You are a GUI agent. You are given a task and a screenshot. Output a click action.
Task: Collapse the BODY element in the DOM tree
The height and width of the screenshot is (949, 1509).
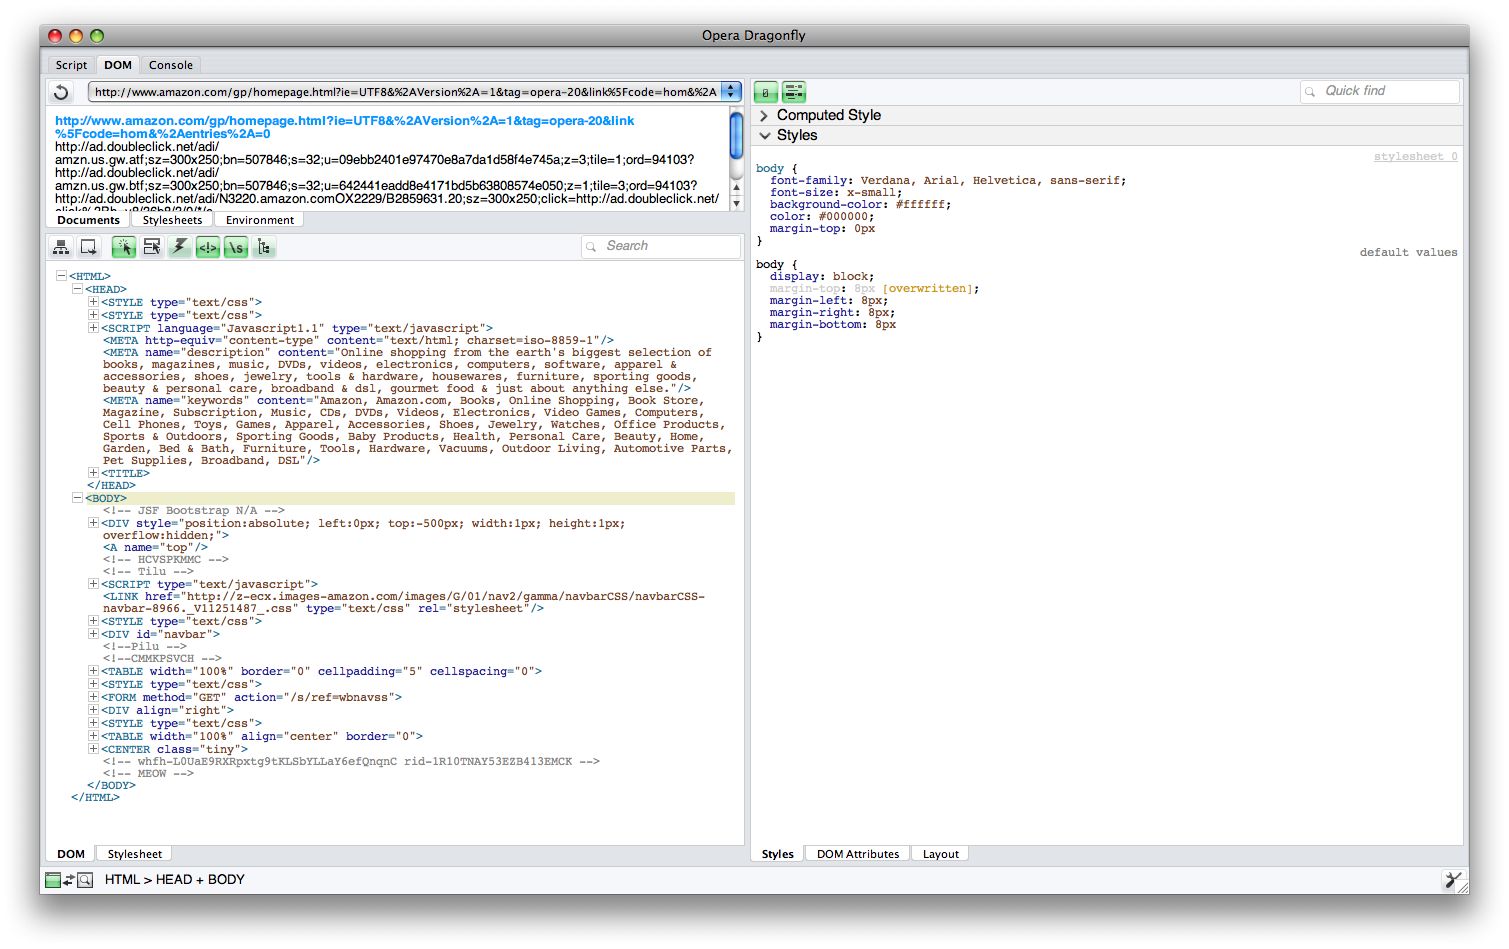click(78, 497)
